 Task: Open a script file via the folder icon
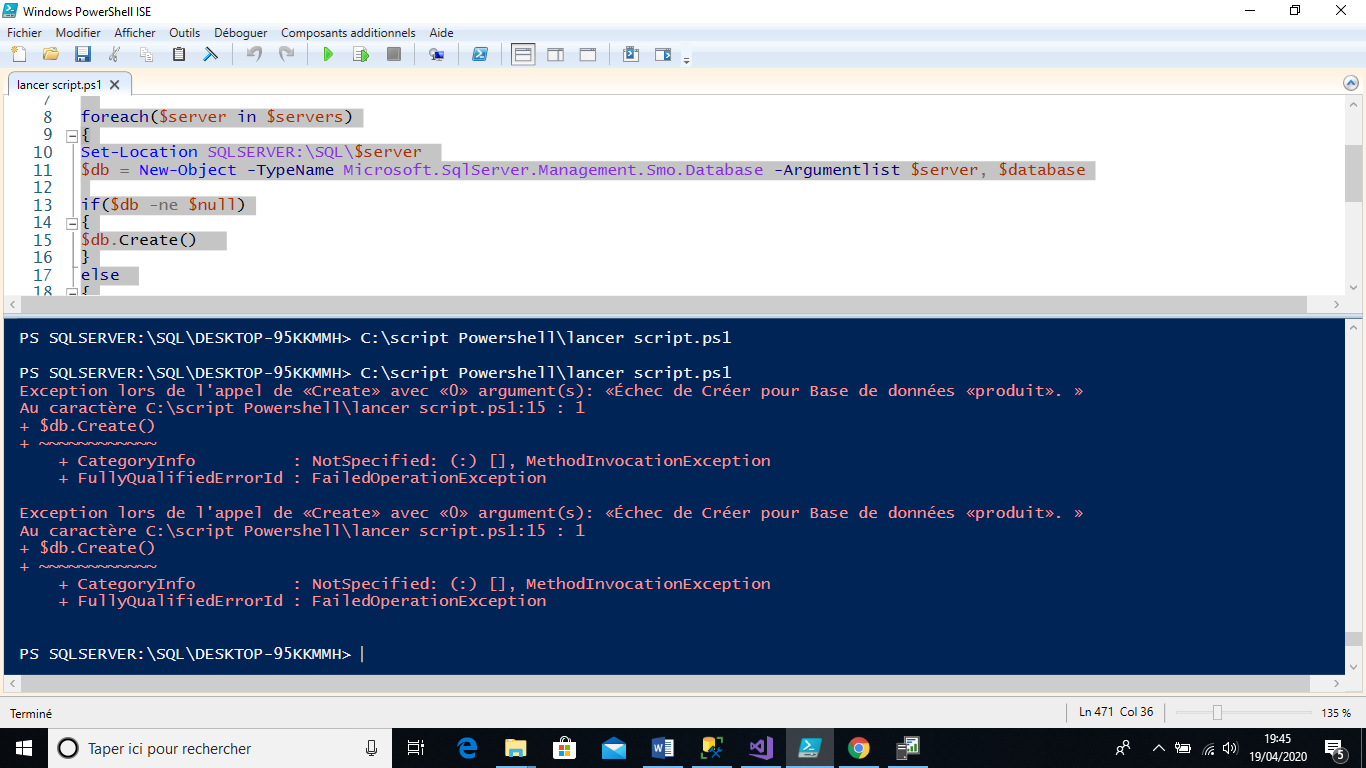click(51, 54)
